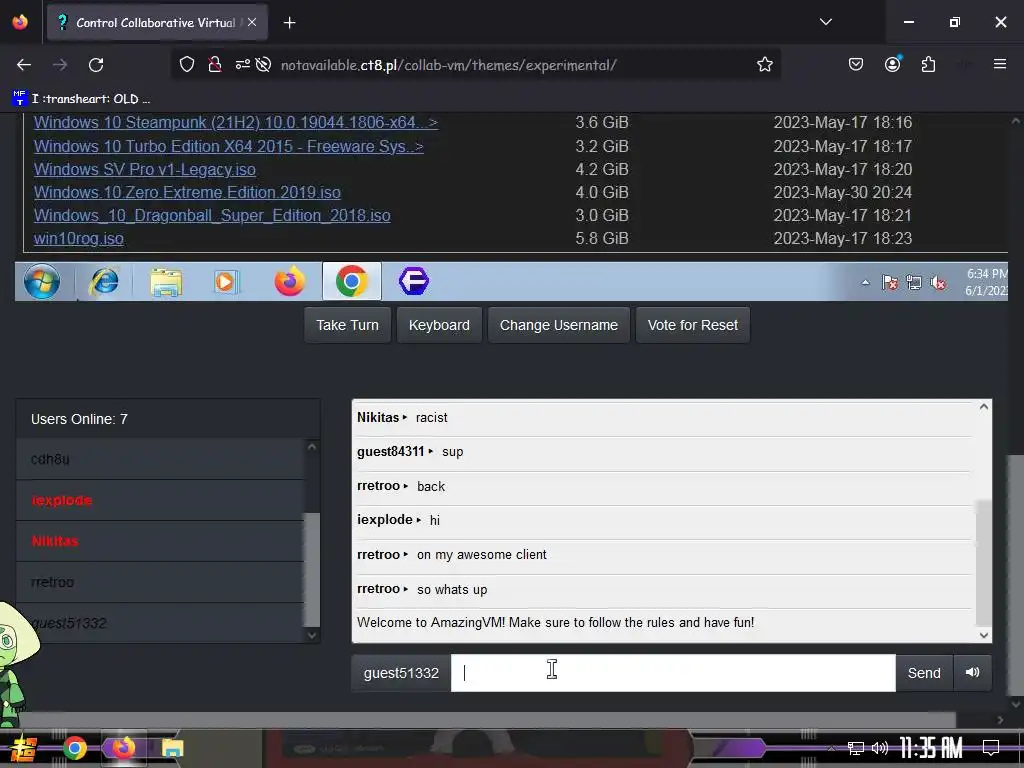Open Windows 10 Steampunk ISO link

point(236,123)
